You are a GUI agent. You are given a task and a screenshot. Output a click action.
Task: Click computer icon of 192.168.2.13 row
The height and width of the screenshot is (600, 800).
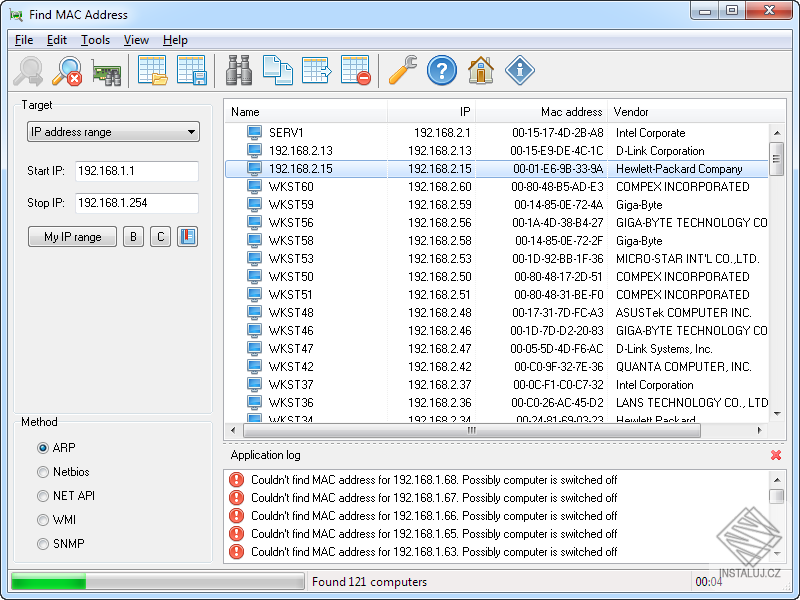254,151
